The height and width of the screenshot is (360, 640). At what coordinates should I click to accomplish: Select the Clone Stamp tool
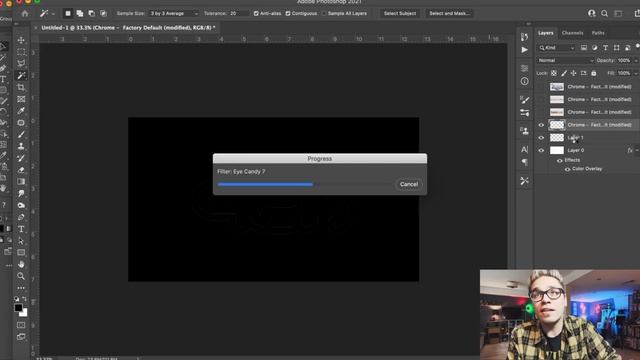click(x=21, y=146)
